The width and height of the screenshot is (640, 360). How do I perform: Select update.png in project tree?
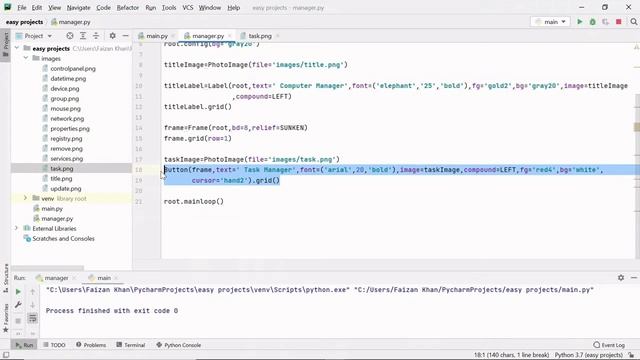(65, 189)
